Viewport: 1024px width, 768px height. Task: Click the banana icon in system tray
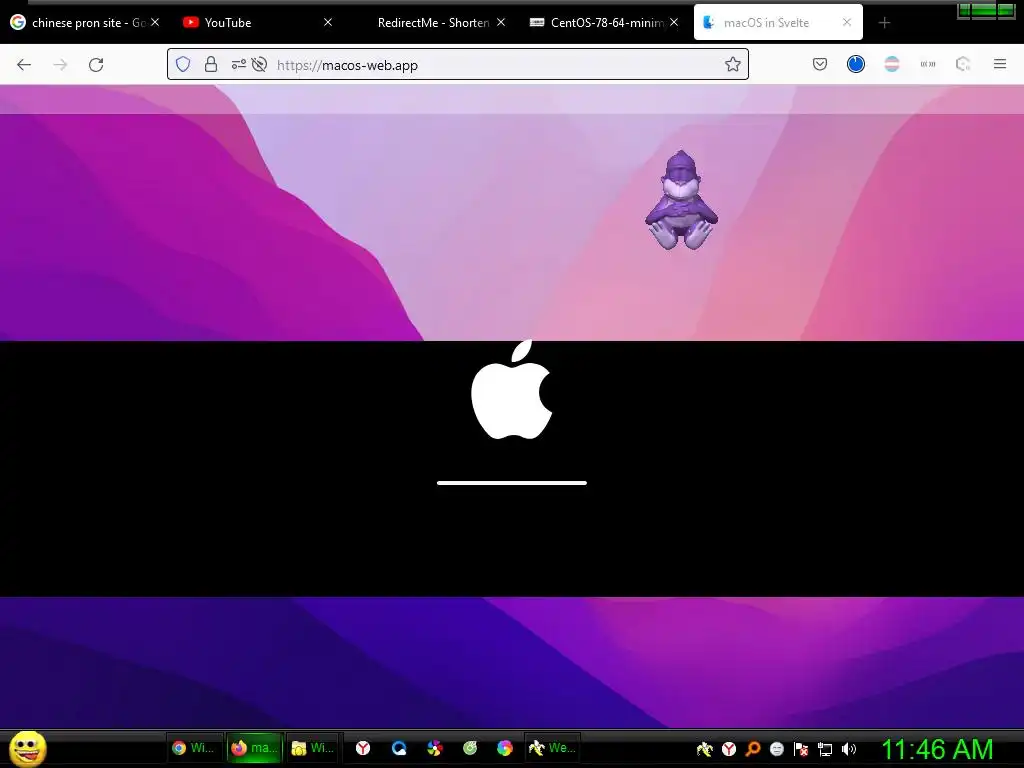pos(705,749)
